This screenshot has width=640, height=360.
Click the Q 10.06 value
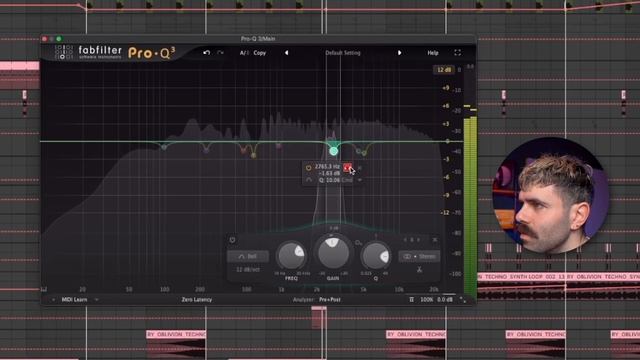pos(329,180)
